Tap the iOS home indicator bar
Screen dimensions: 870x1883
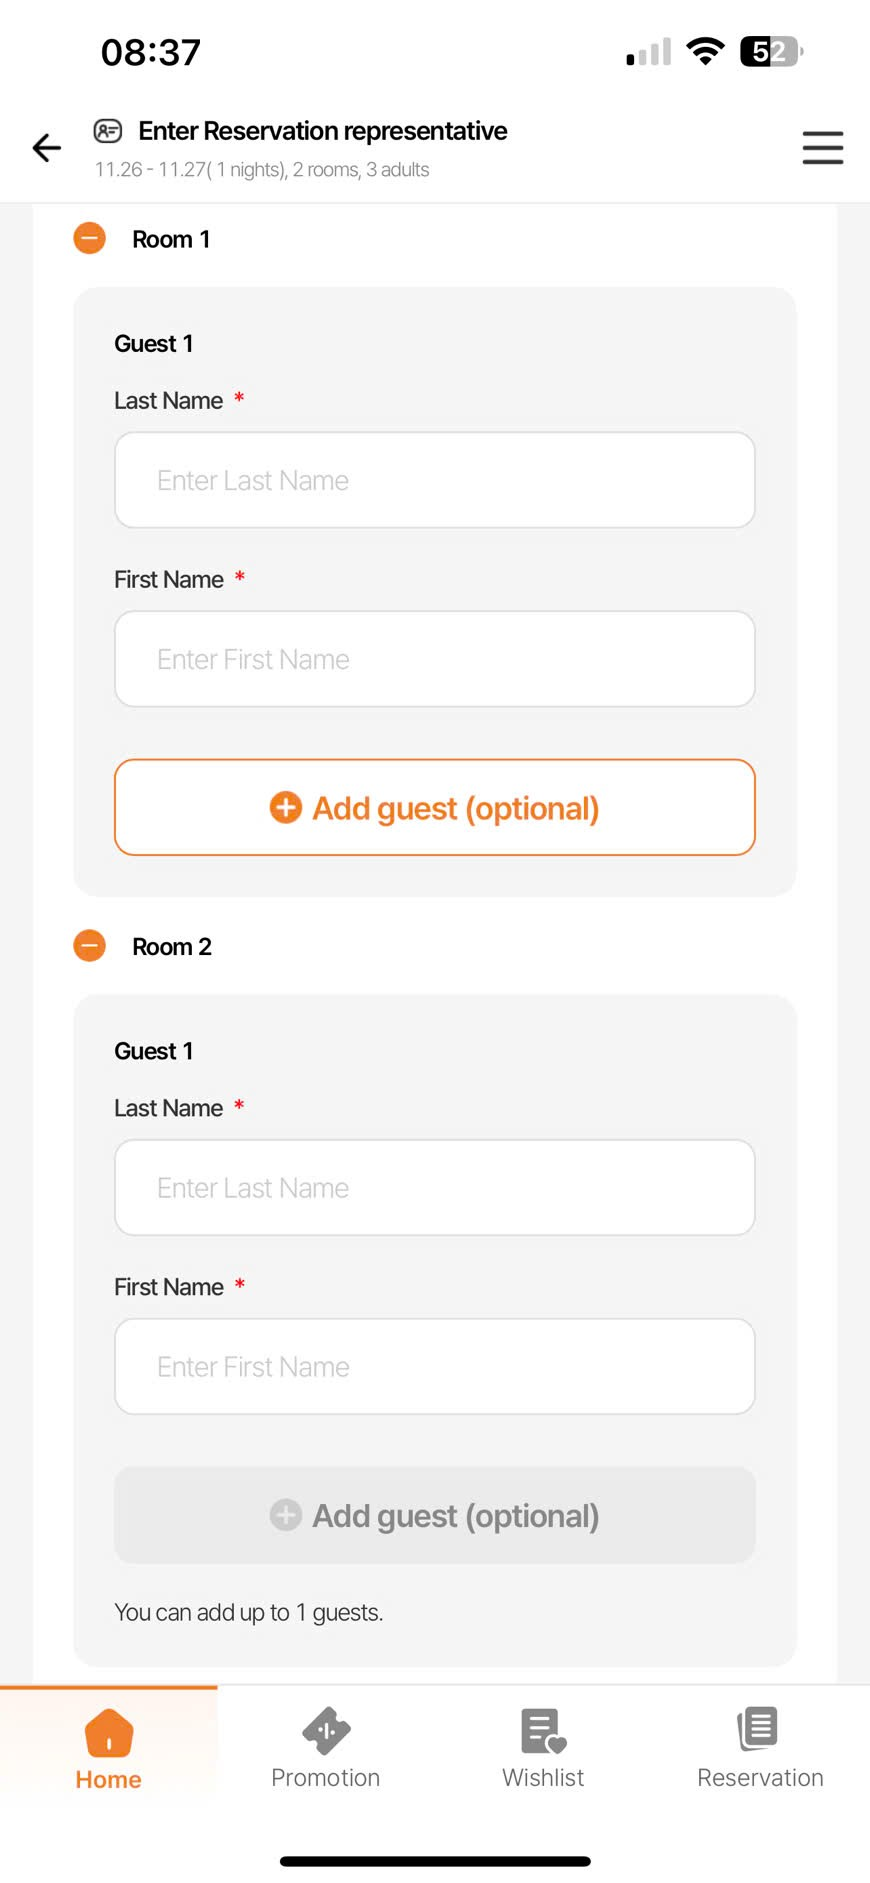(435, 1861)
